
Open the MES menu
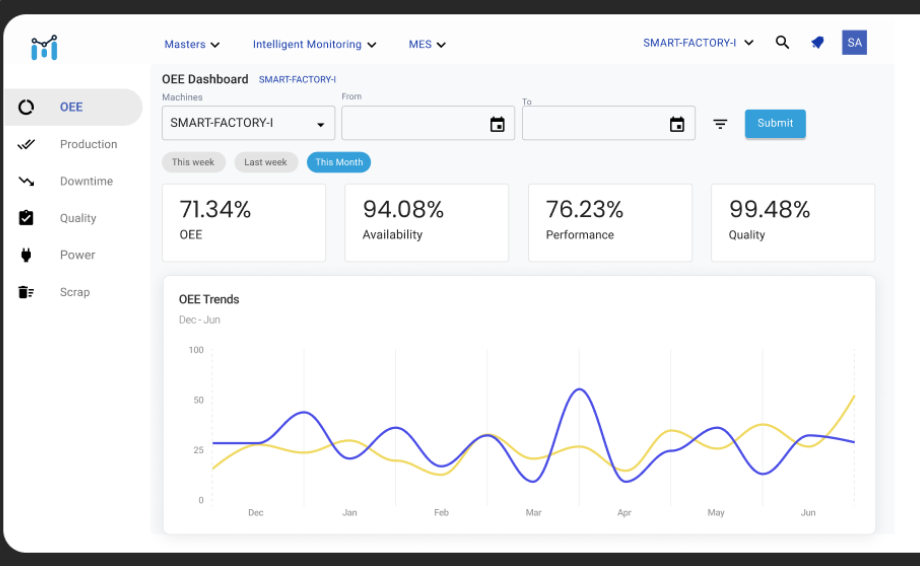click(427, 45)
